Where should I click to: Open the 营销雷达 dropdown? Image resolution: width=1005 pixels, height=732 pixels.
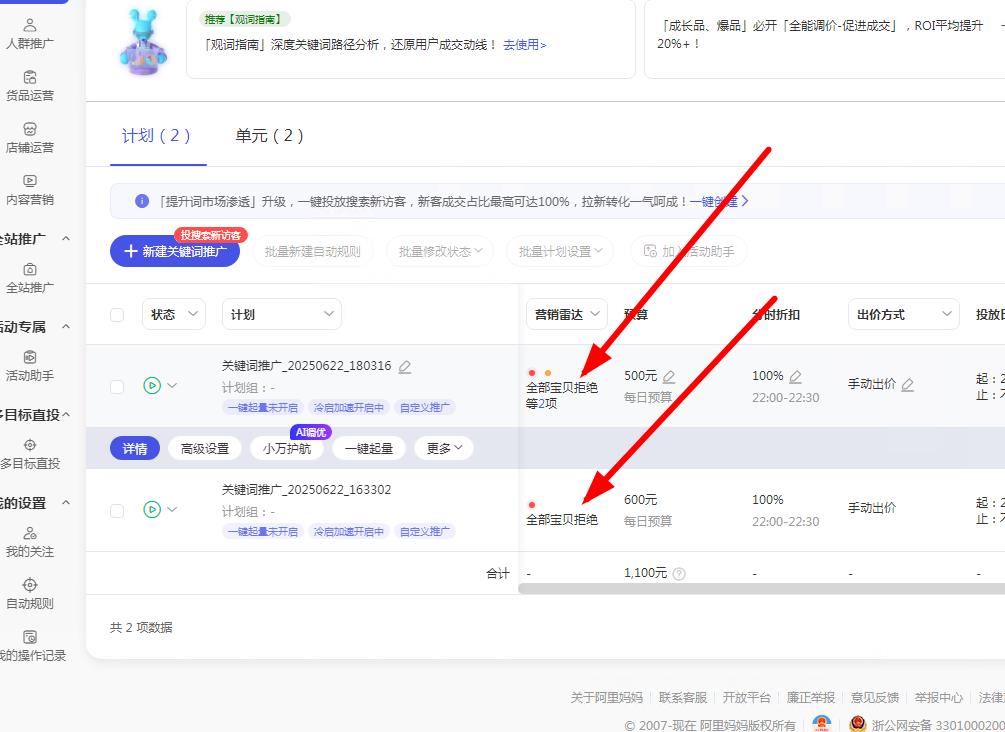click(567, 314)
